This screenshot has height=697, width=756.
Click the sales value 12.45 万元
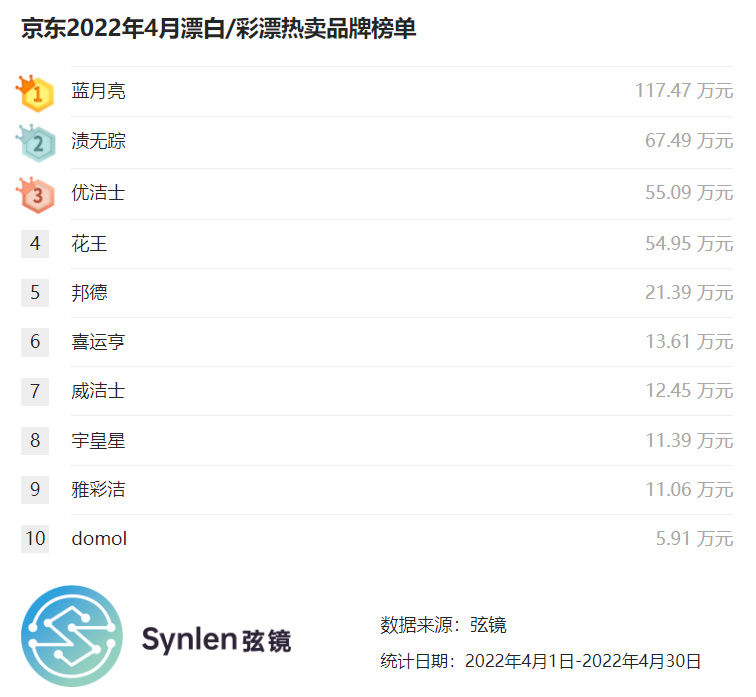click(x=689, y=391)
